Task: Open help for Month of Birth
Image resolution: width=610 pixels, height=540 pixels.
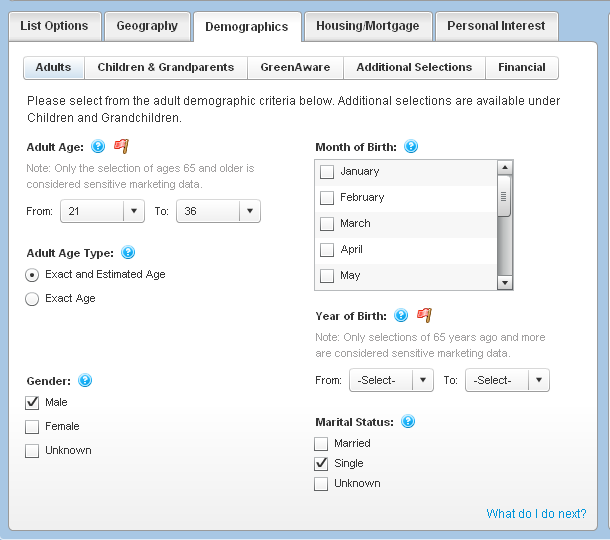Action: pyautogui.click(x=410, y=147)
